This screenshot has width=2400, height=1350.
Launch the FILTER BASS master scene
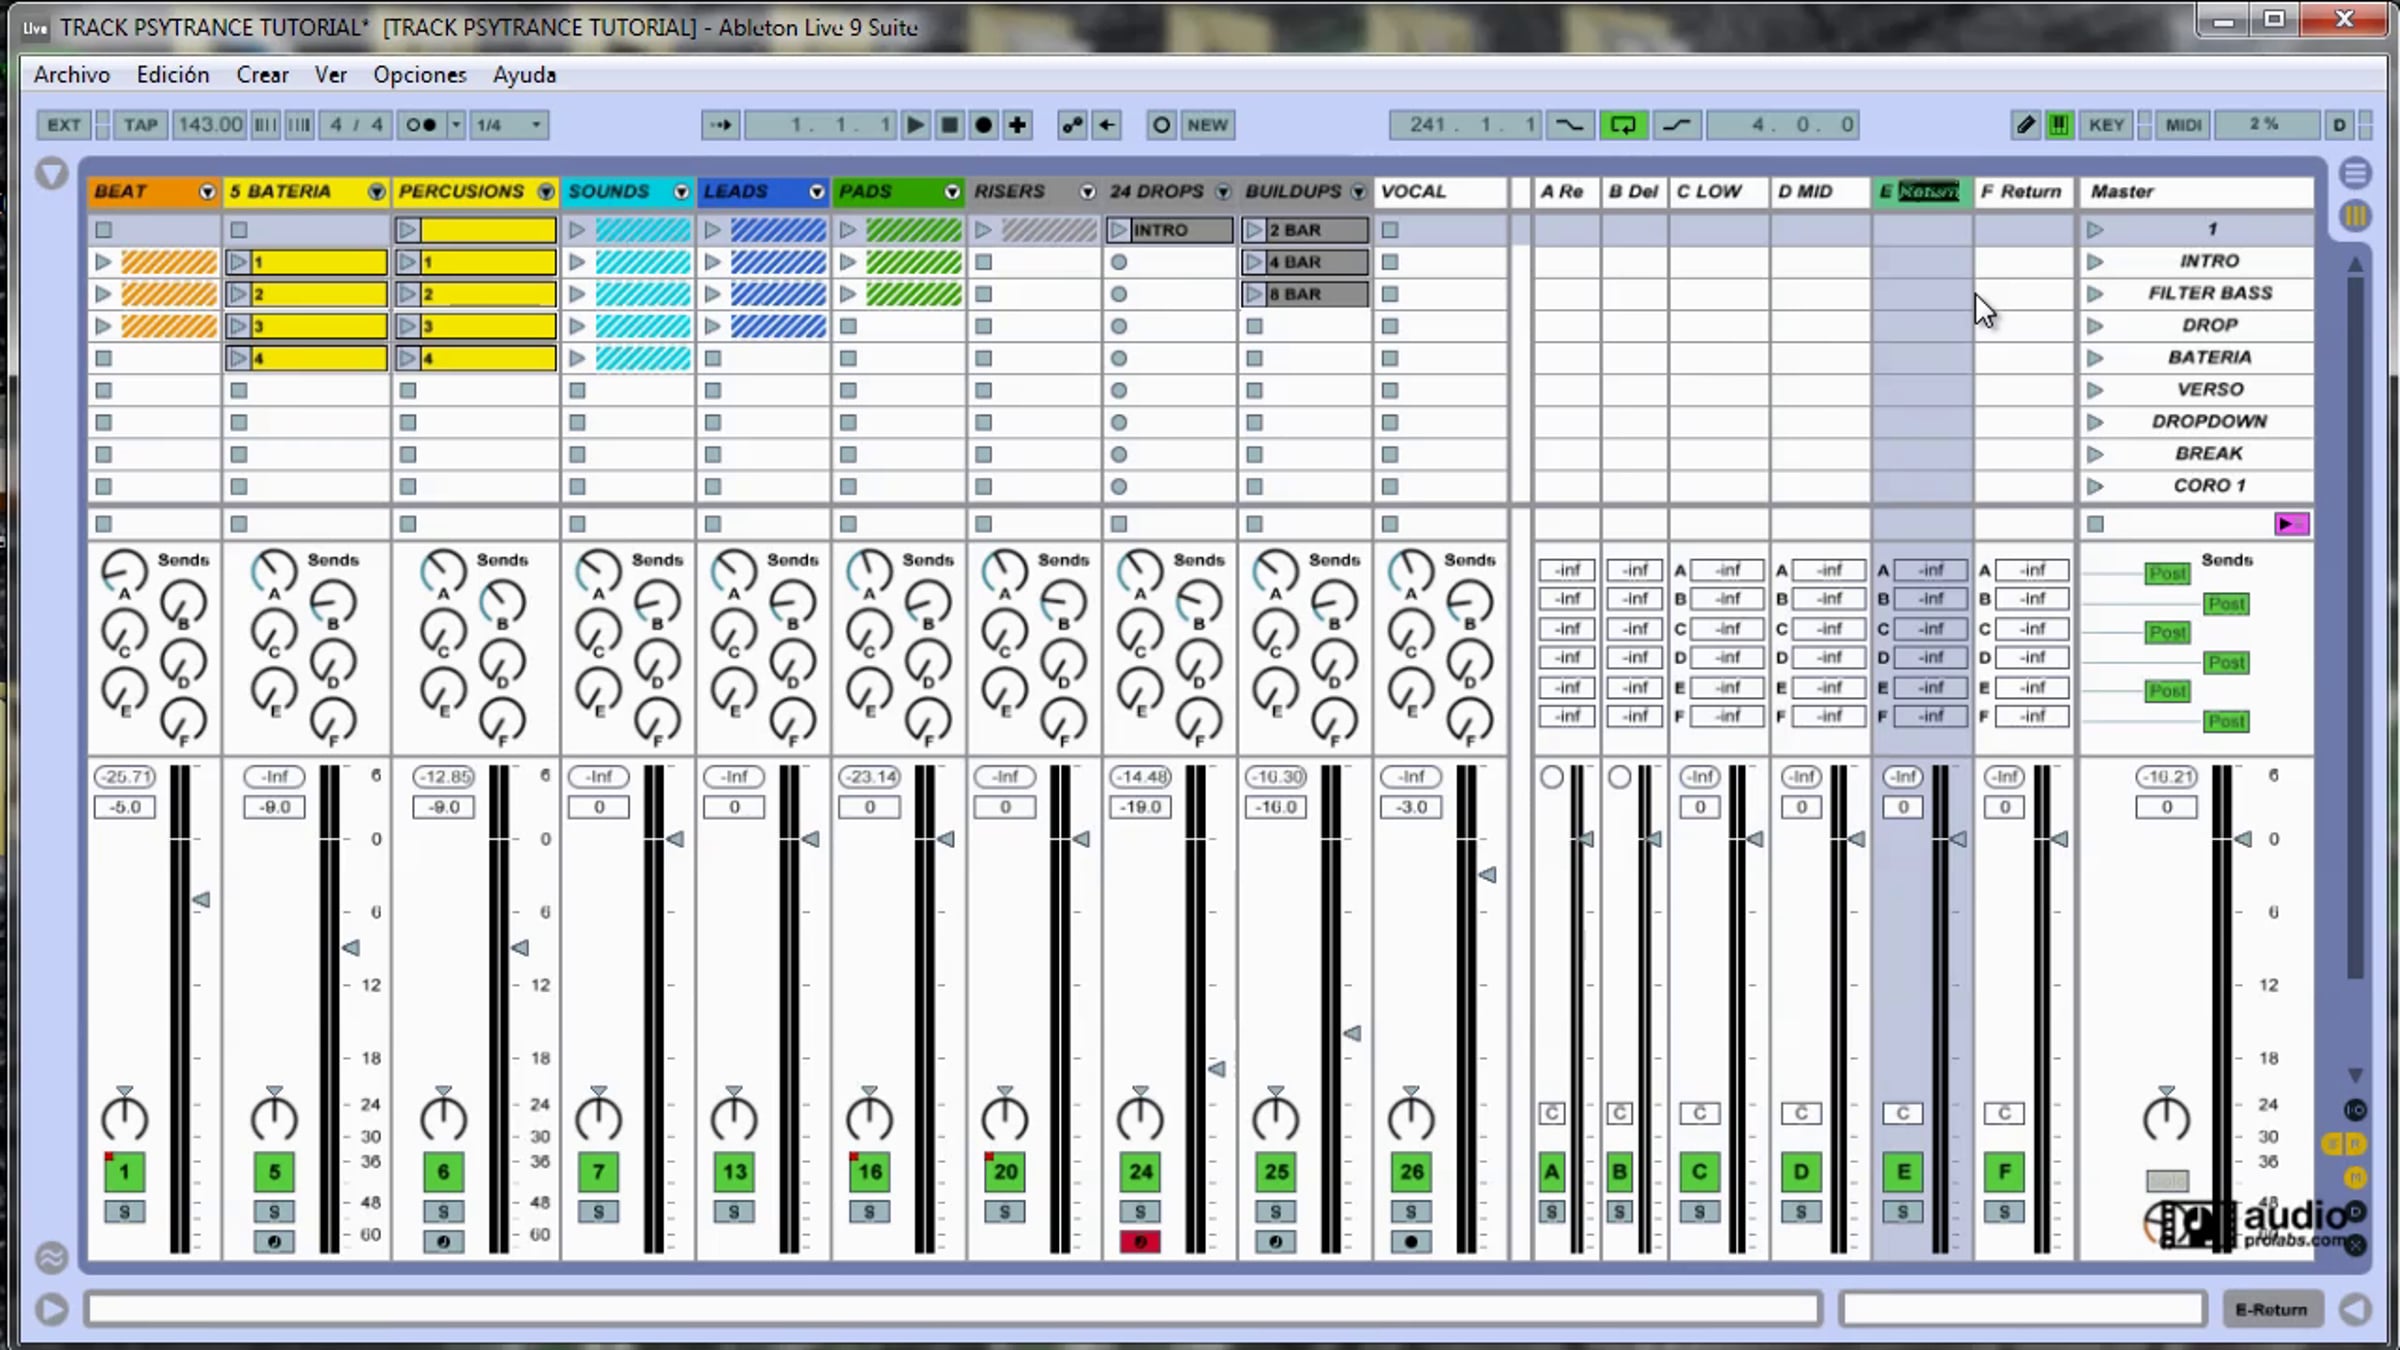(x=2095, y=294)
